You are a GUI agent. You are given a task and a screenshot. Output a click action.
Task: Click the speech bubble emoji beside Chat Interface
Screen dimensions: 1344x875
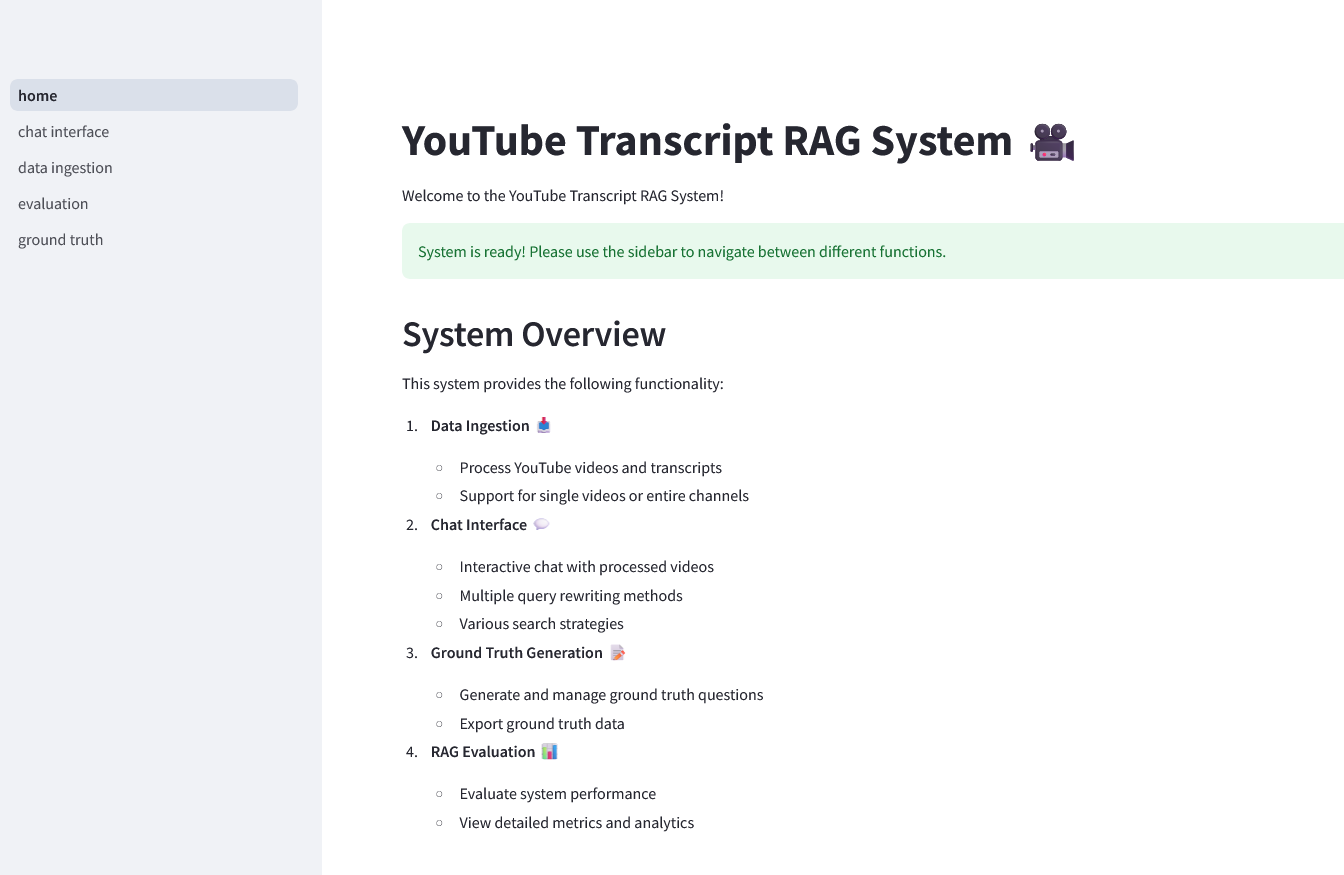541,524
